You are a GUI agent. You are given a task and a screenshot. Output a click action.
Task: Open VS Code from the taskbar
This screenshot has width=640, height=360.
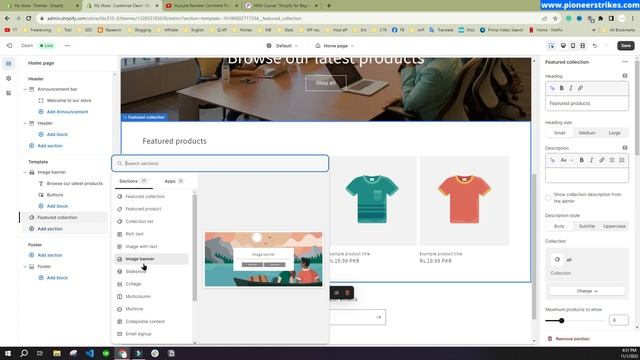90,353
